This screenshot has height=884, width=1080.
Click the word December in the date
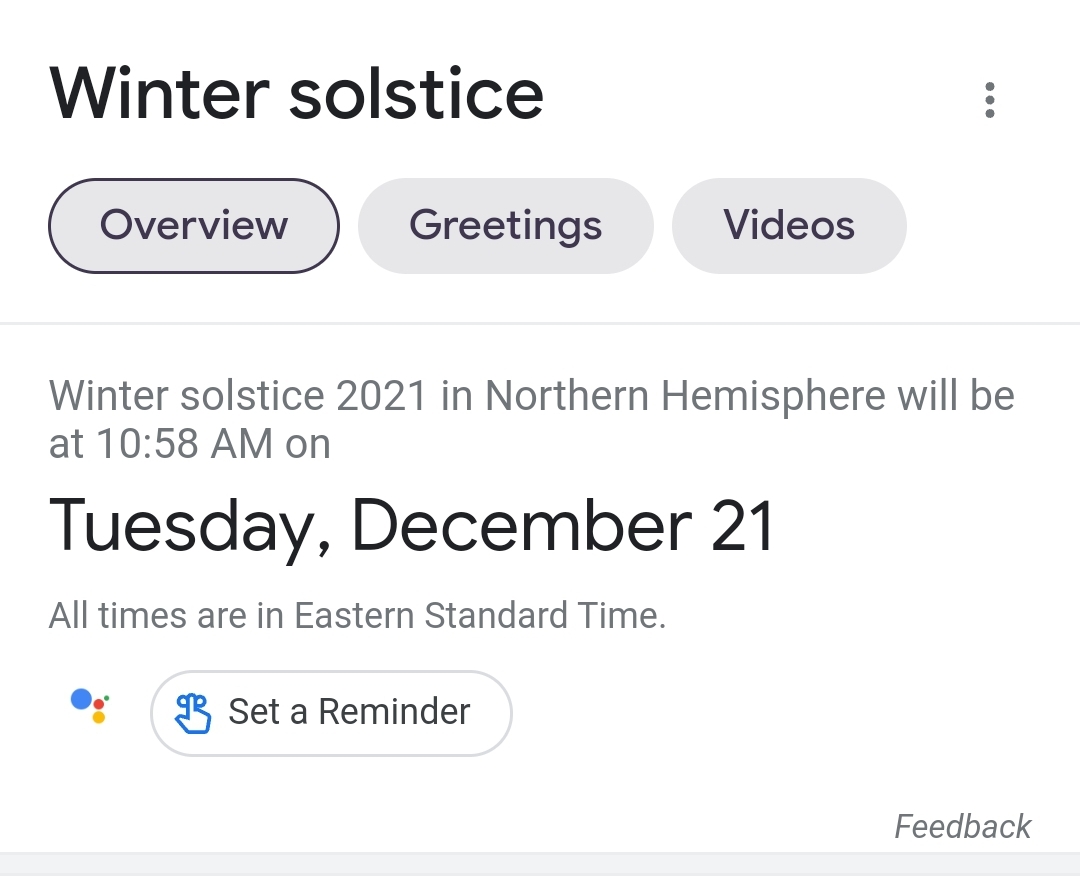pos(522,526)
